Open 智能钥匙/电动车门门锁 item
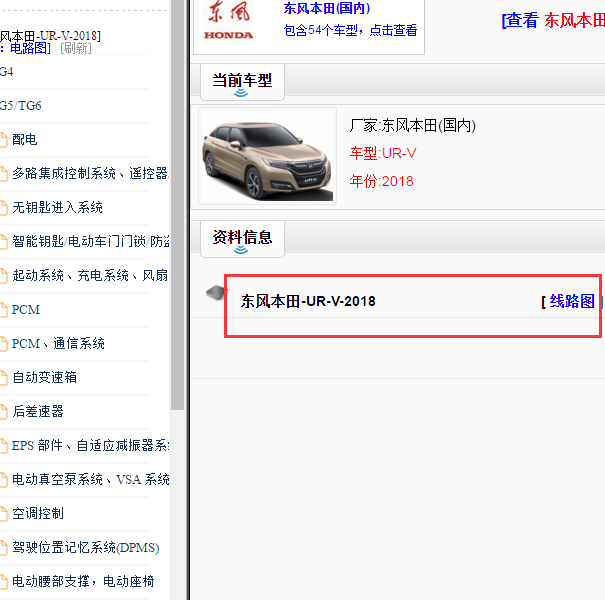The width and height of the screenshot is (605, 600). tap(90, 241)
